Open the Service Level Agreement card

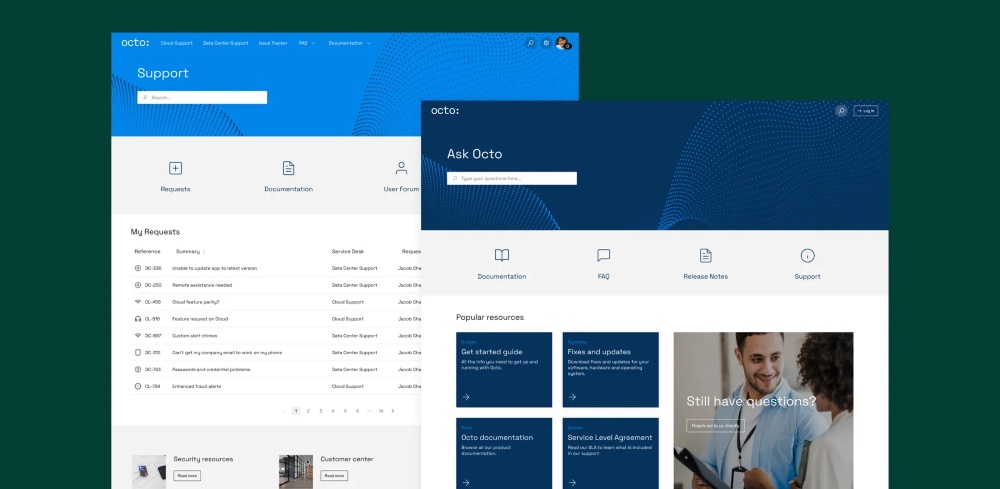pos(610,453)
